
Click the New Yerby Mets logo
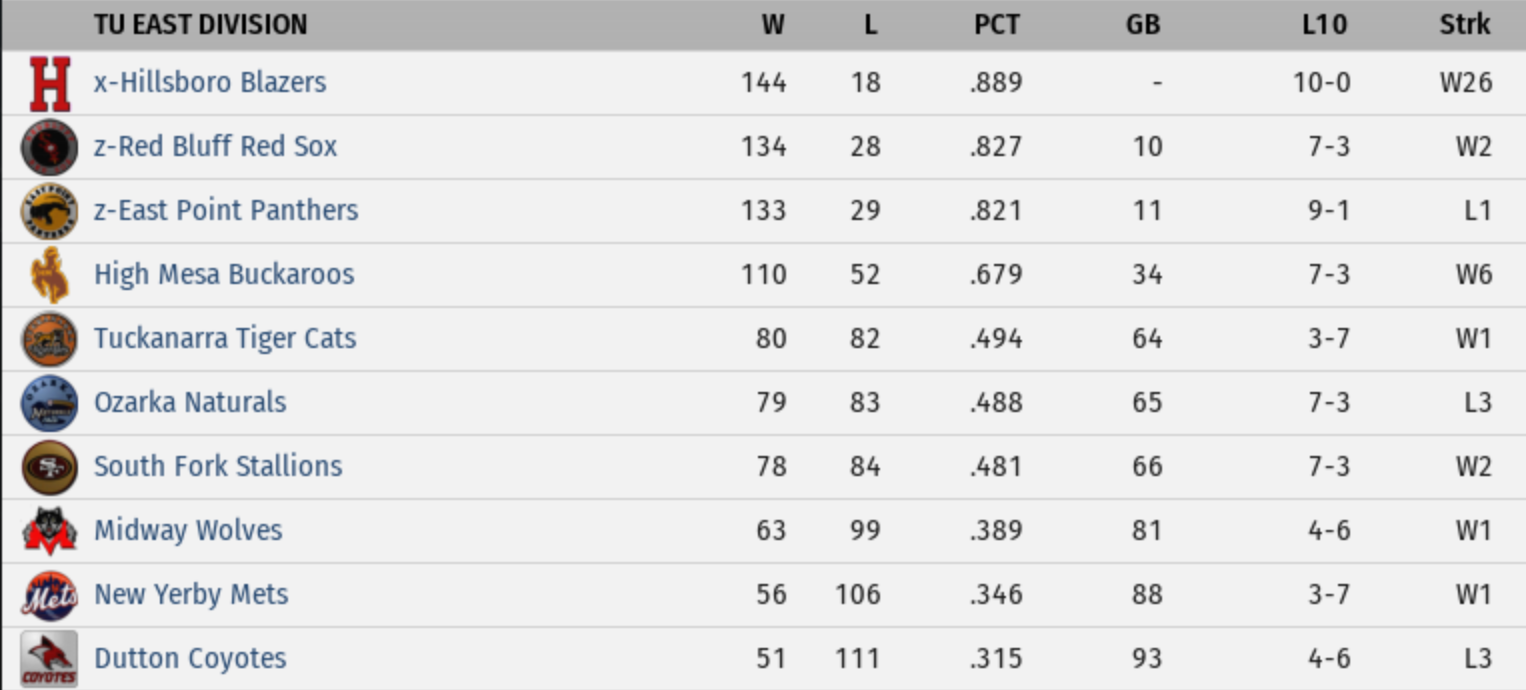49,595
